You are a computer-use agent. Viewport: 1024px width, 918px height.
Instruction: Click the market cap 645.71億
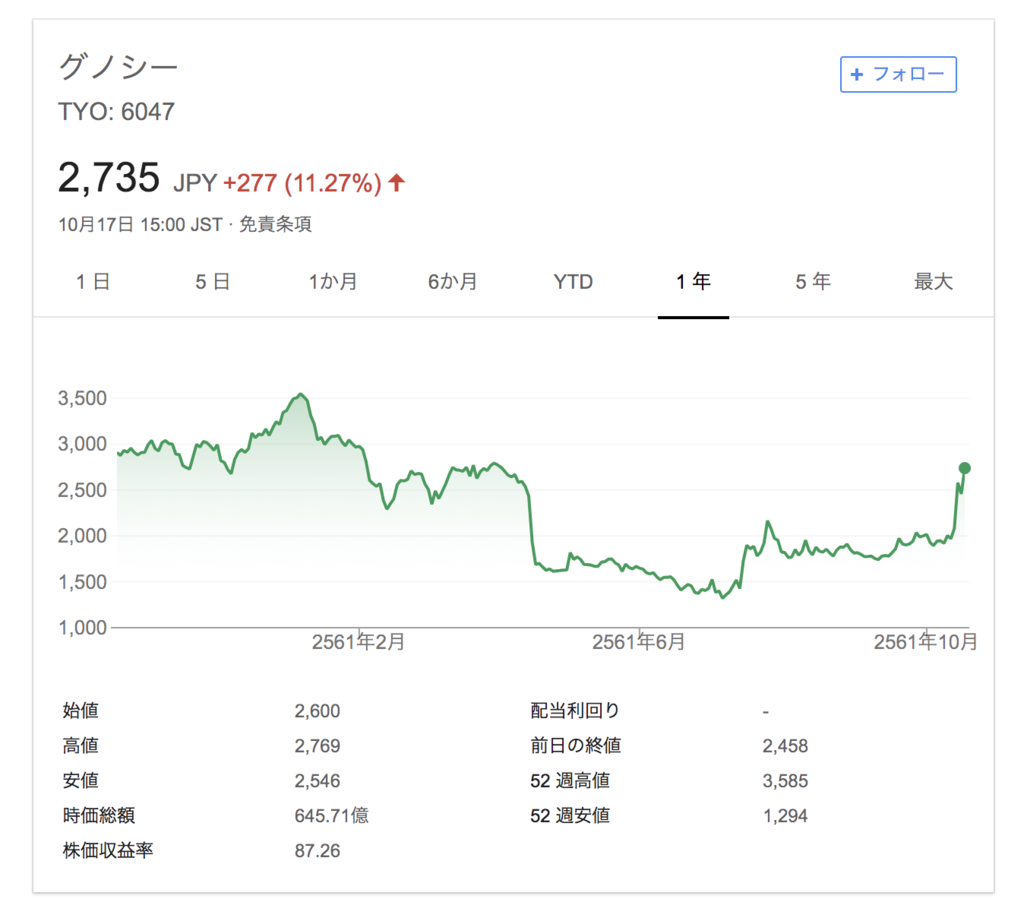point(332,815)
